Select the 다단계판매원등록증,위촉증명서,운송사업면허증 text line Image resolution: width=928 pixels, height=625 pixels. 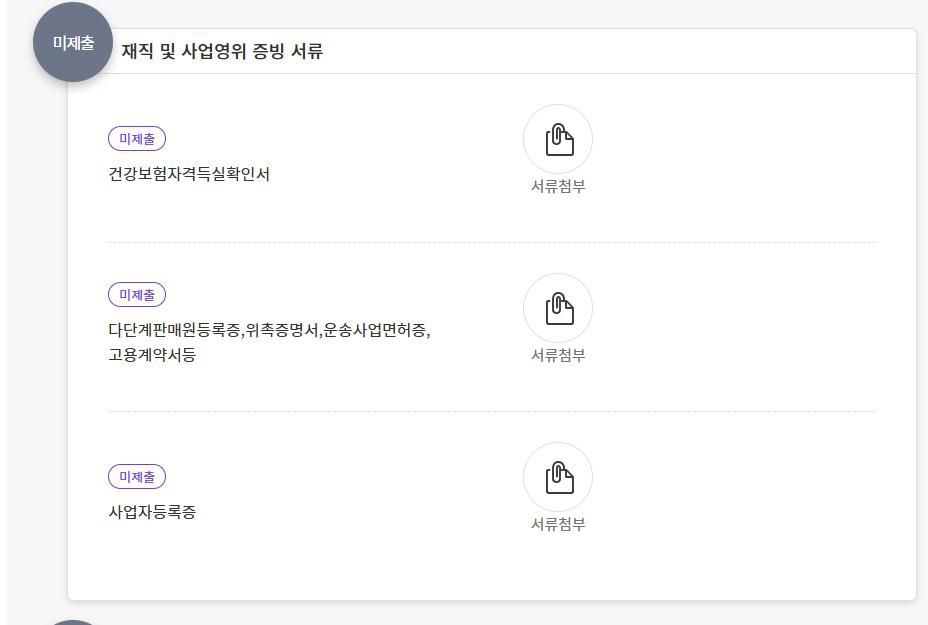(x=269, y=330)
